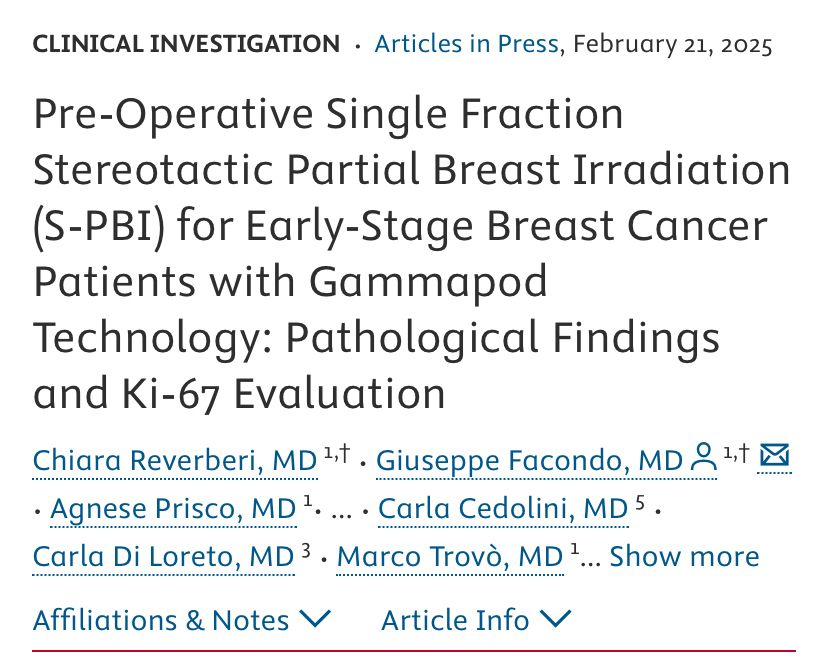Expand the Affiliations & Notes chevron

[315, 618]
